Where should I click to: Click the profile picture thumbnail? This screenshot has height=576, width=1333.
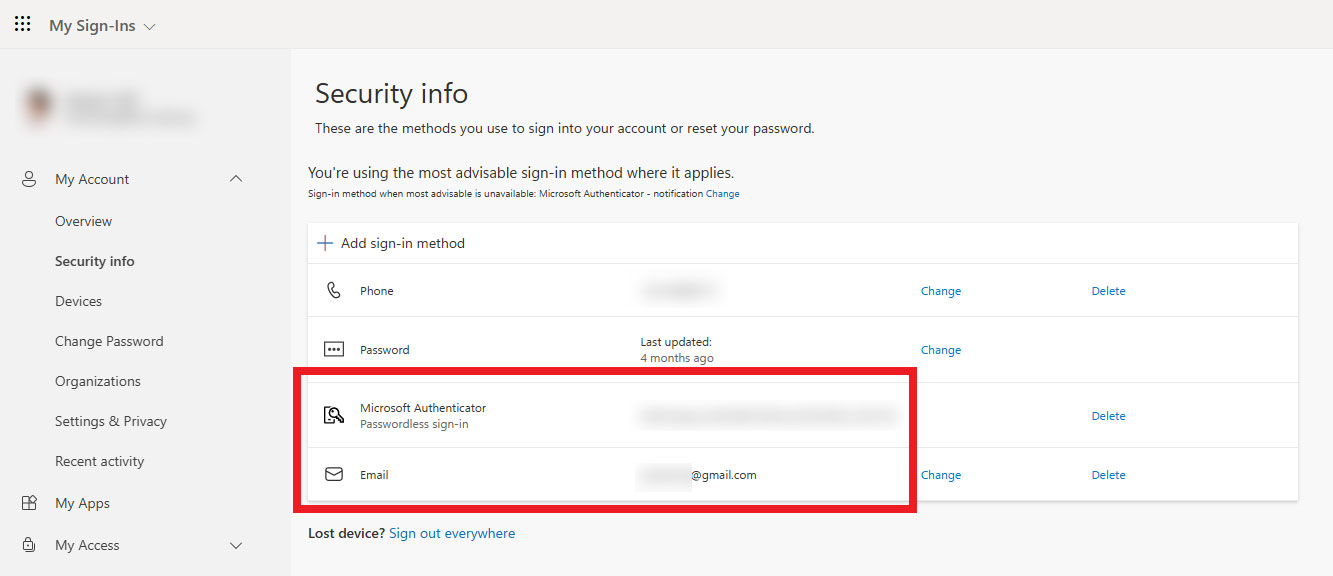click(x=36, y=105)
